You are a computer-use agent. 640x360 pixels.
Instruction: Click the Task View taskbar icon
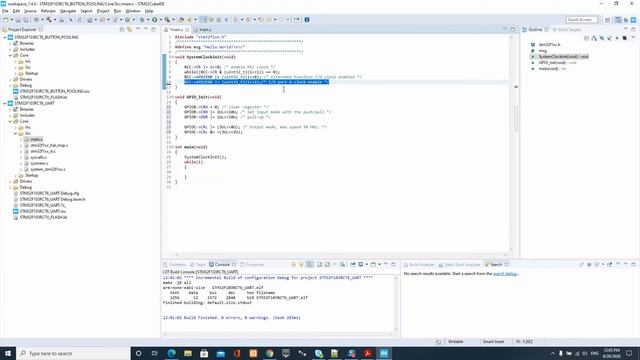tap(155, 353)
